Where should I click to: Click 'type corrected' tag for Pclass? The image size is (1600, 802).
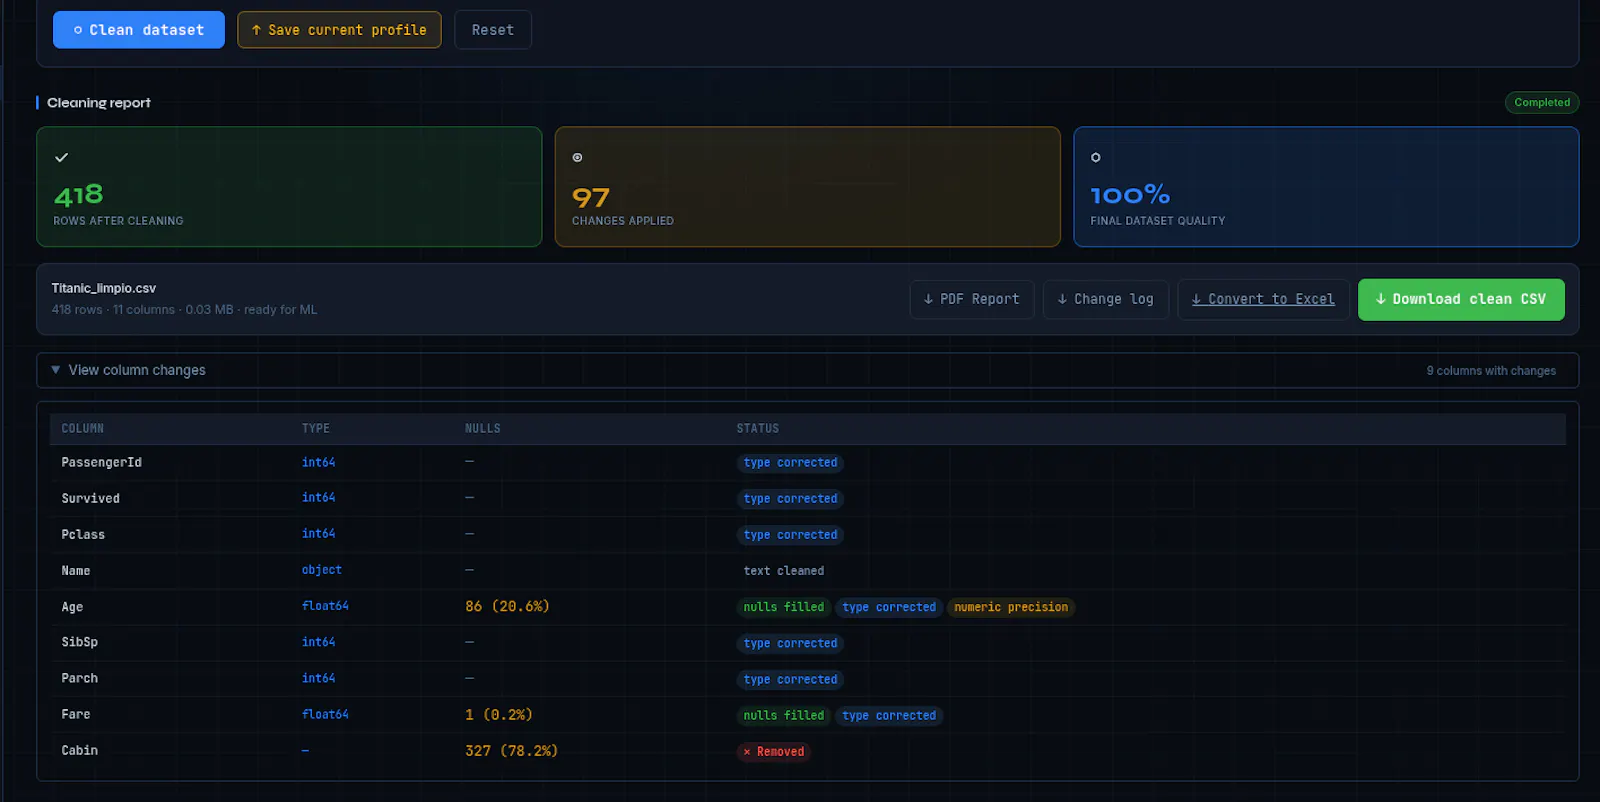(791, 535)
